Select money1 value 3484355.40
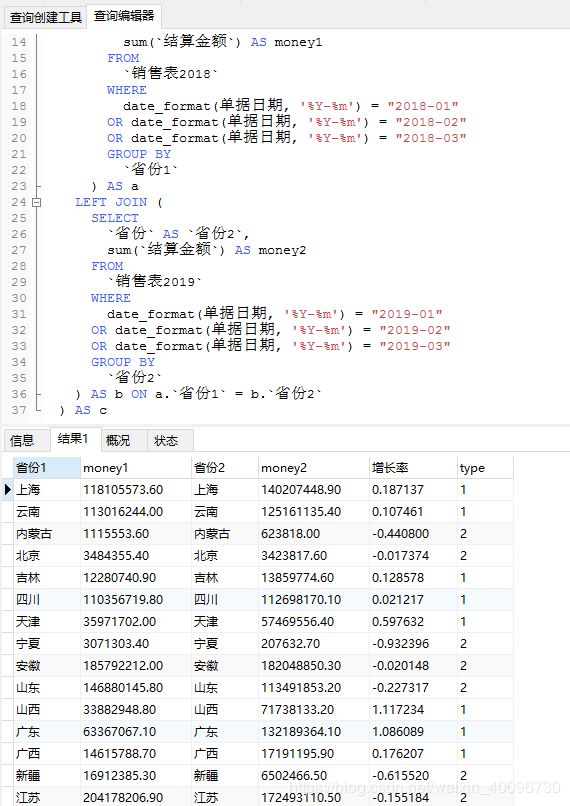This screenshot has height=806, width=570. 136,556
